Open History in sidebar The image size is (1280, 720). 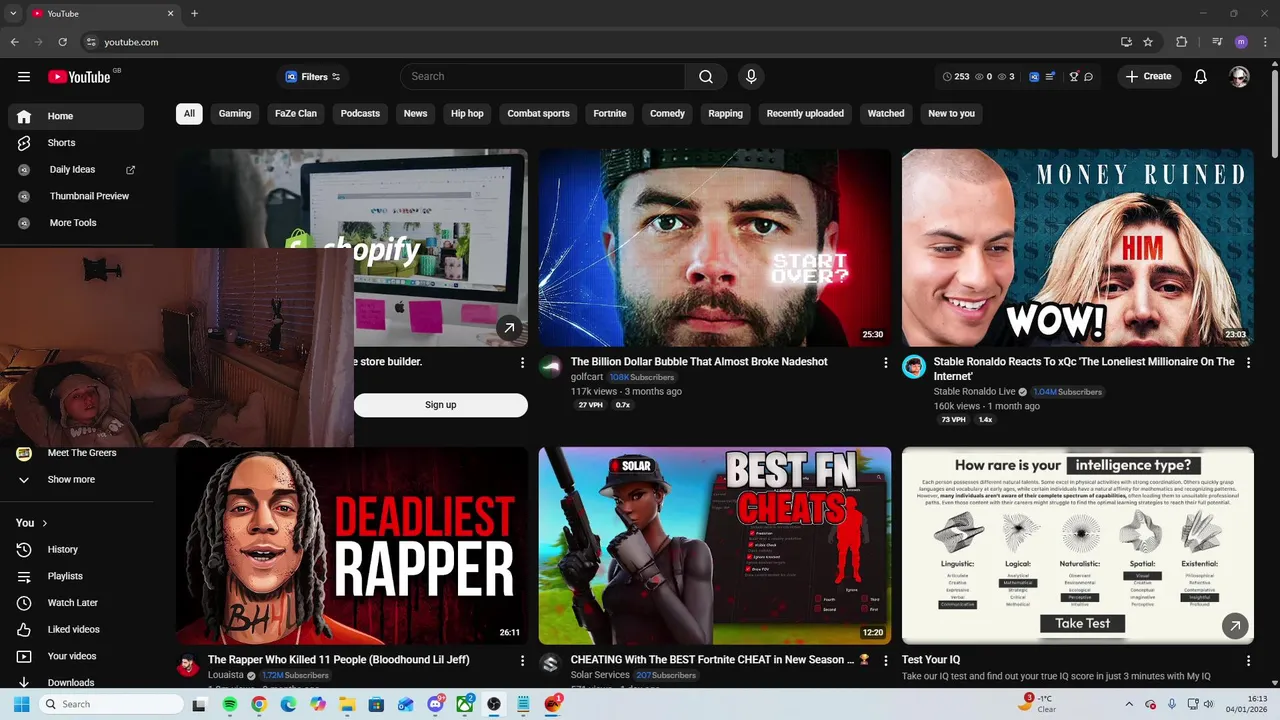[76, 550]
